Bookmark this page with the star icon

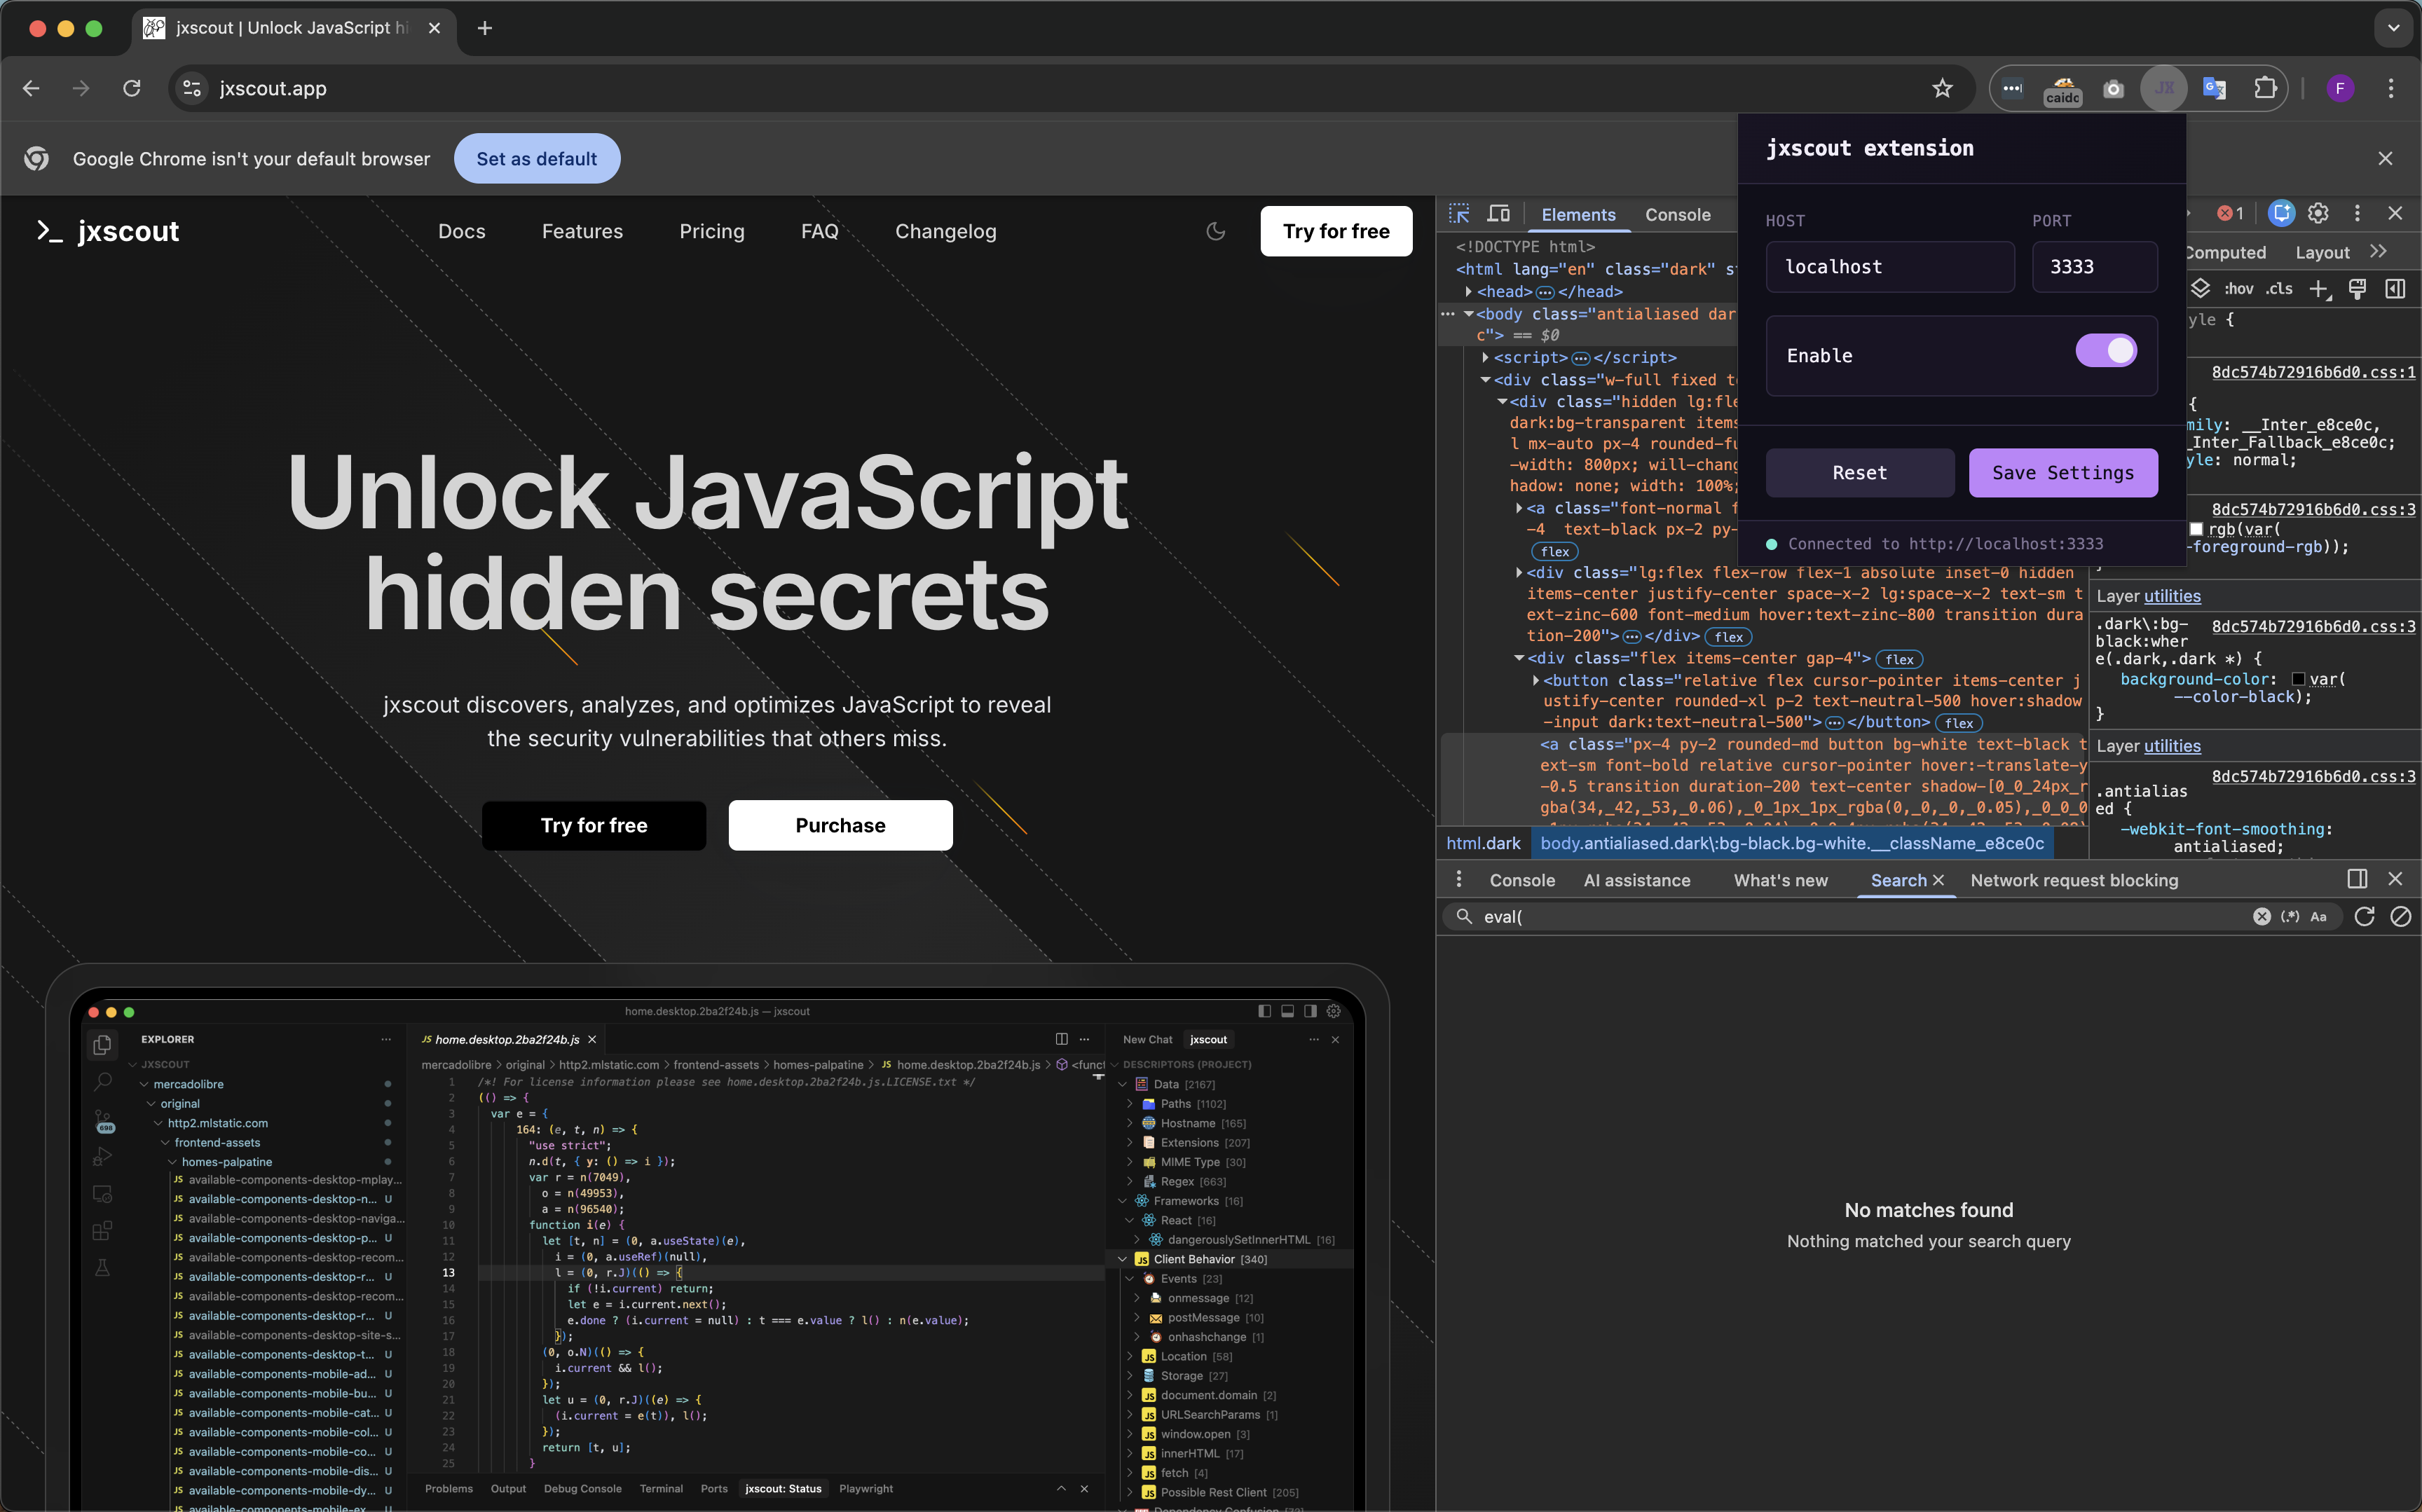point(1942,88)
